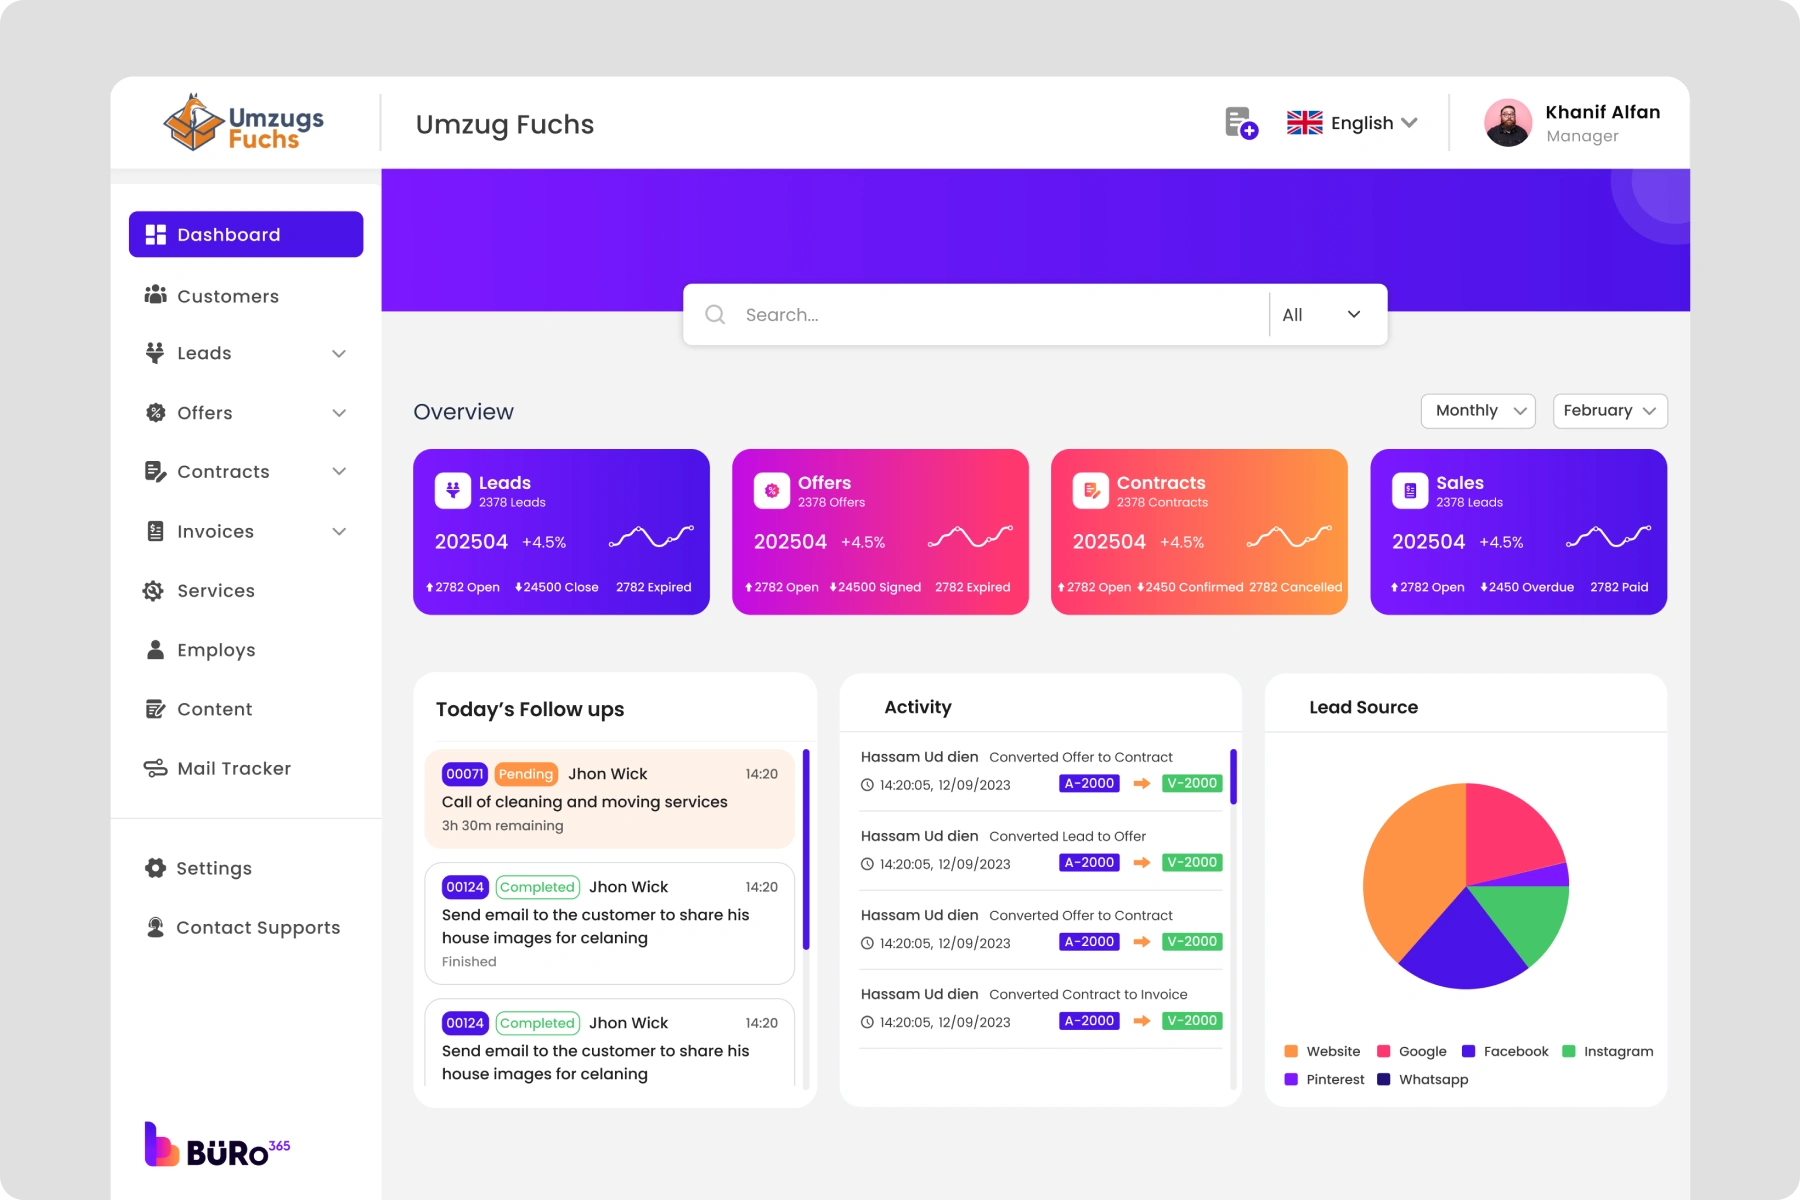Click the Offers overview card icon
Image resolution: width=1800 pixels, height=1200 pixels.
click(772, 490)
